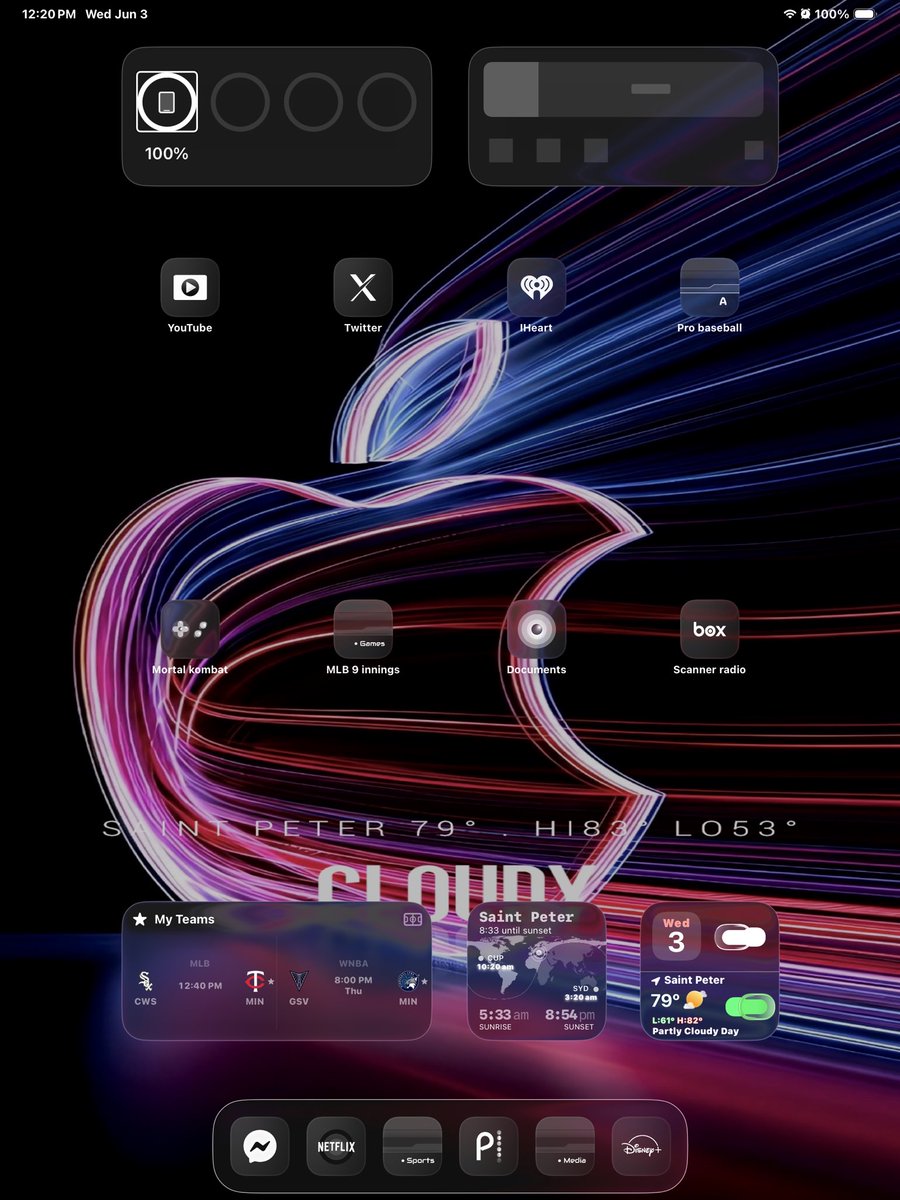
Task: Tap the Saint Peter location label in weather widget
Action: click(694, 980)
